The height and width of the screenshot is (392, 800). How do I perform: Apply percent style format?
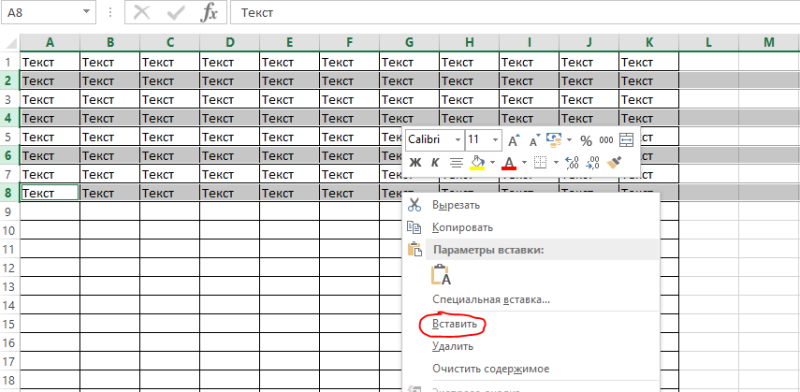(x=586, y=140)
